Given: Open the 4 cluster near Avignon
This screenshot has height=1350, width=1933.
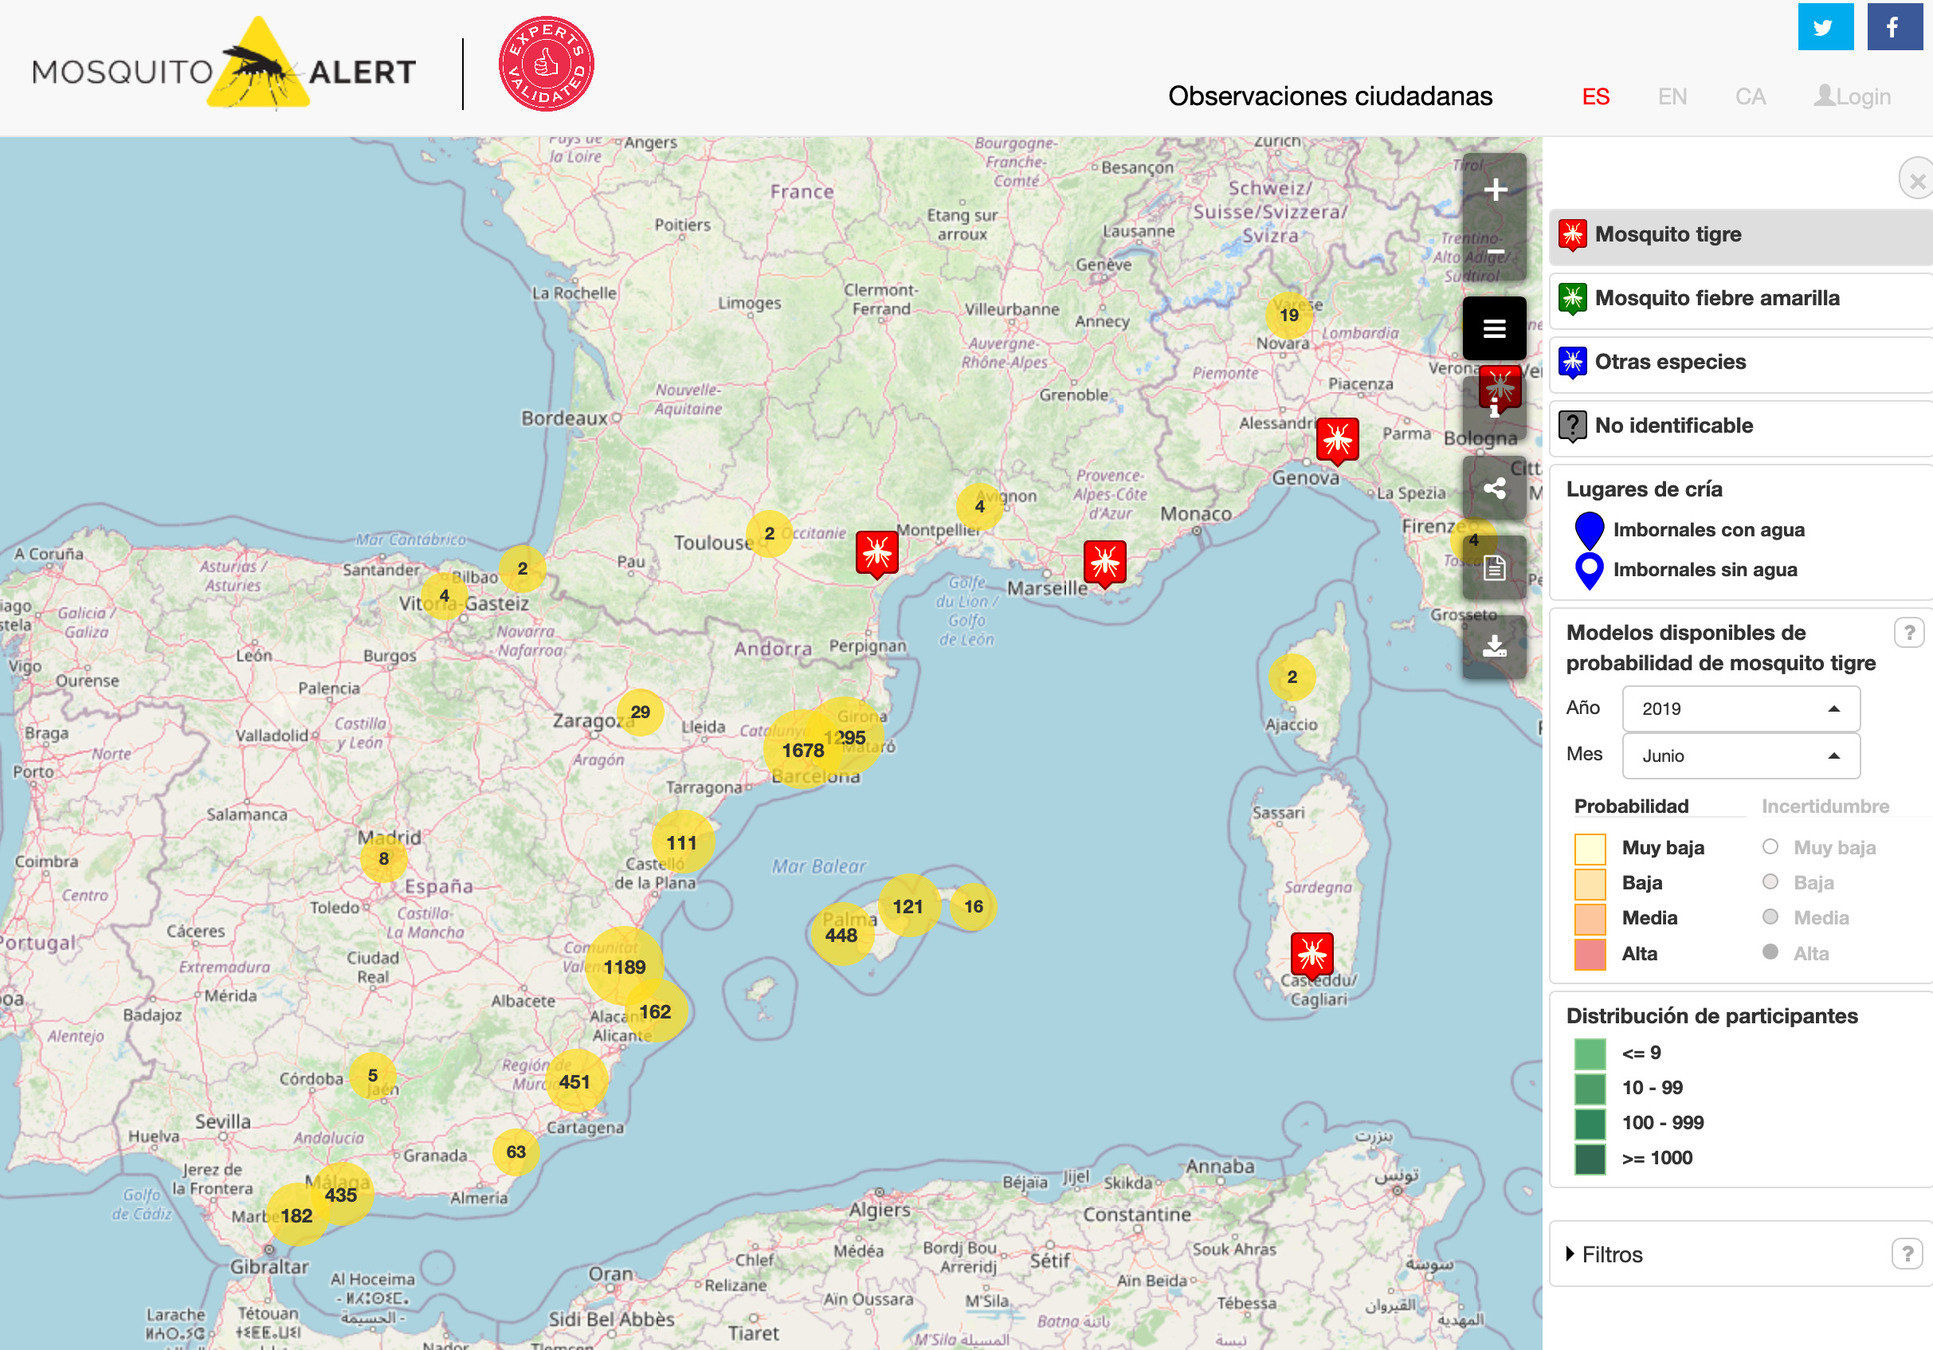Looking at the screenshot, I should tap(980, 507).
